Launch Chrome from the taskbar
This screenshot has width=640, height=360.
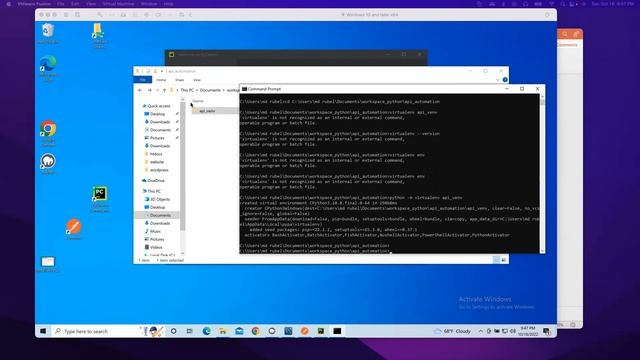point(256,331)
